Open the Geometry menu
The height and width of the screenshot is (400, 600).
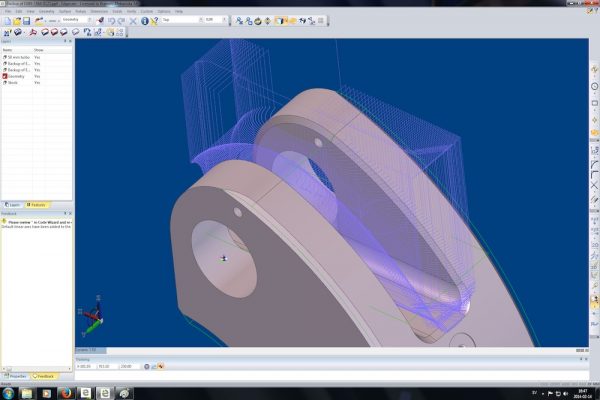click(46, 11)
